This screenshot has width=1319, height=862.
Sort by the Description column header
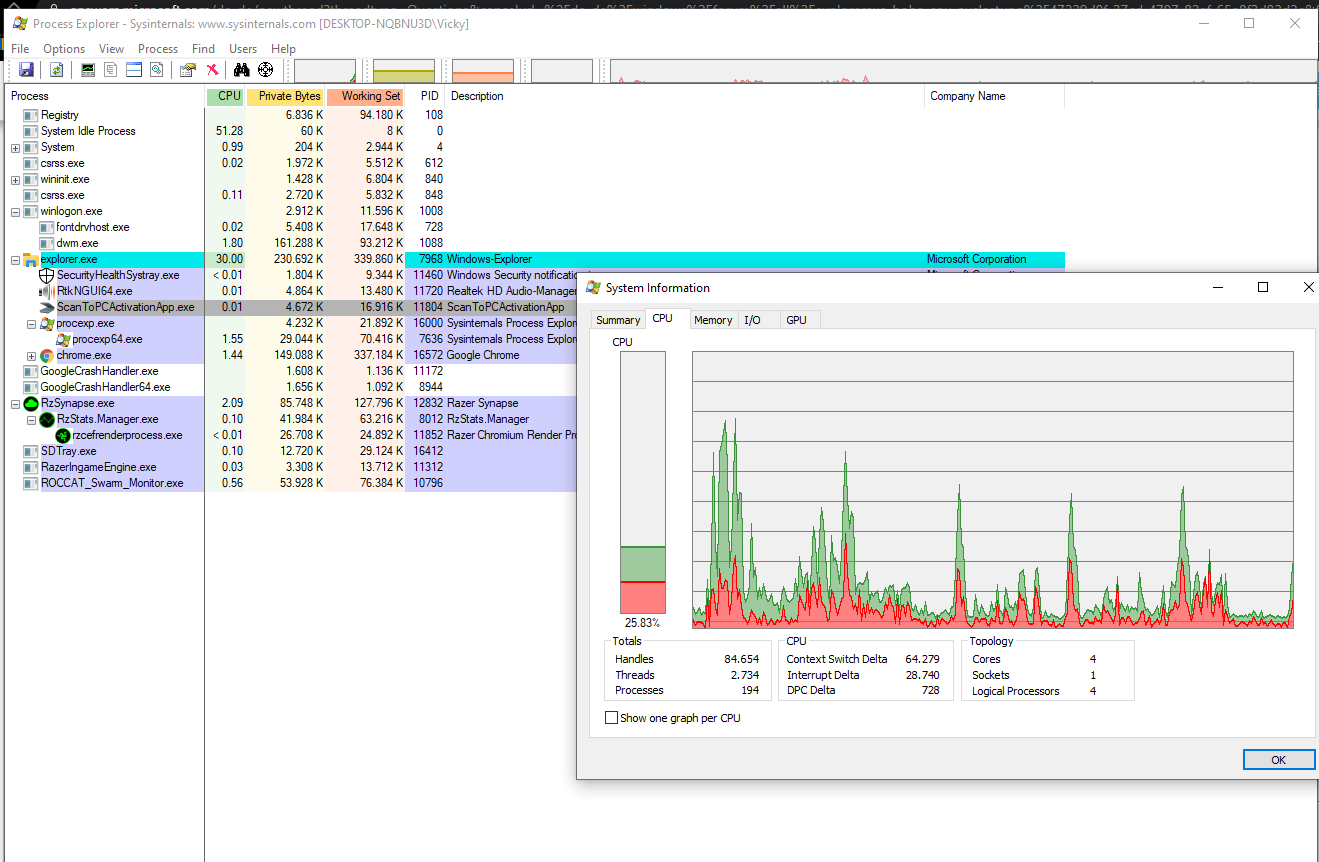[x=685, y=96]
